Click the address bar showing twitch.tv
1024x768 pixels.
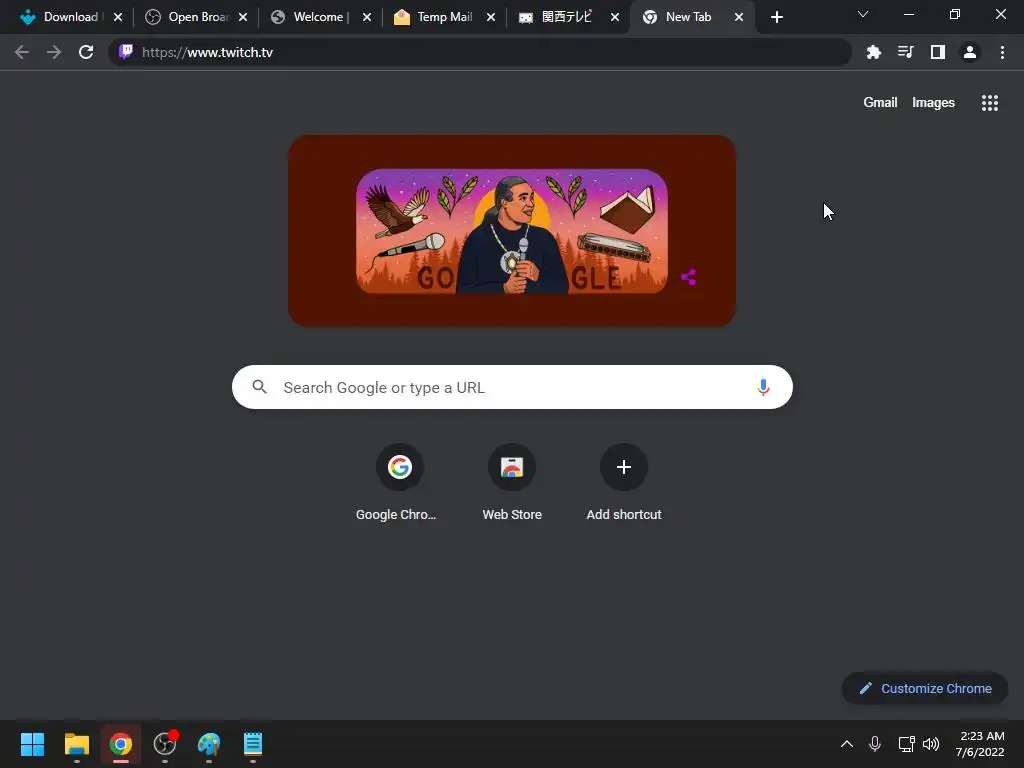coord(480,52)
